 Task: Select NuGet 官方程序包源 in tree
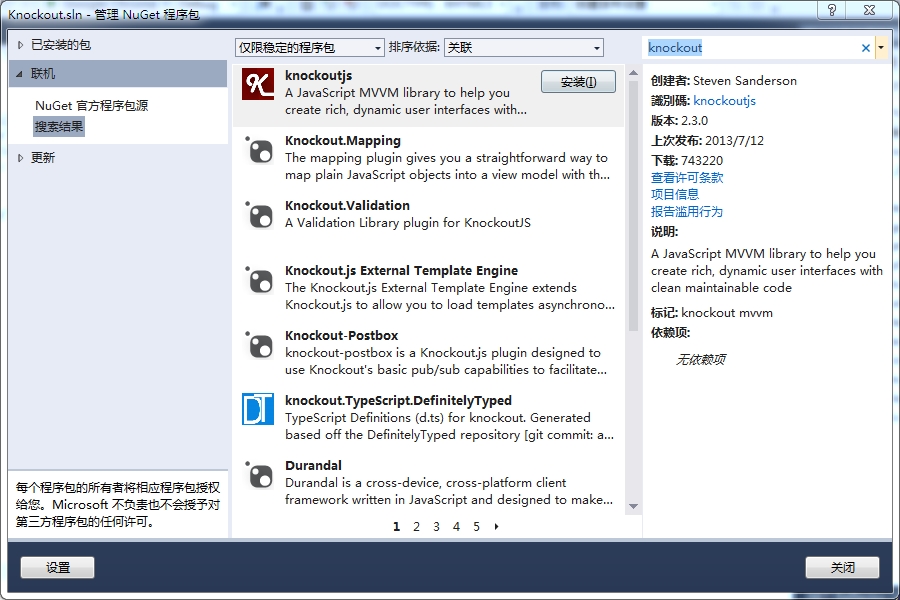coord(91,106)
